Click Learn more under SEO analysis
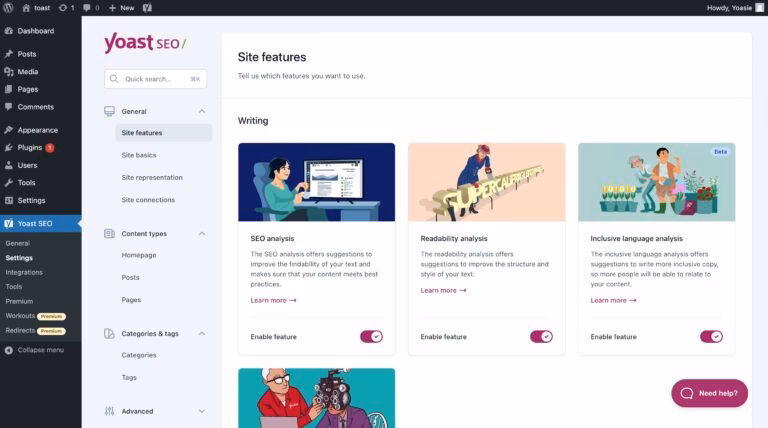This screenshot has height=428, width=768. click(x=273, y=300)
